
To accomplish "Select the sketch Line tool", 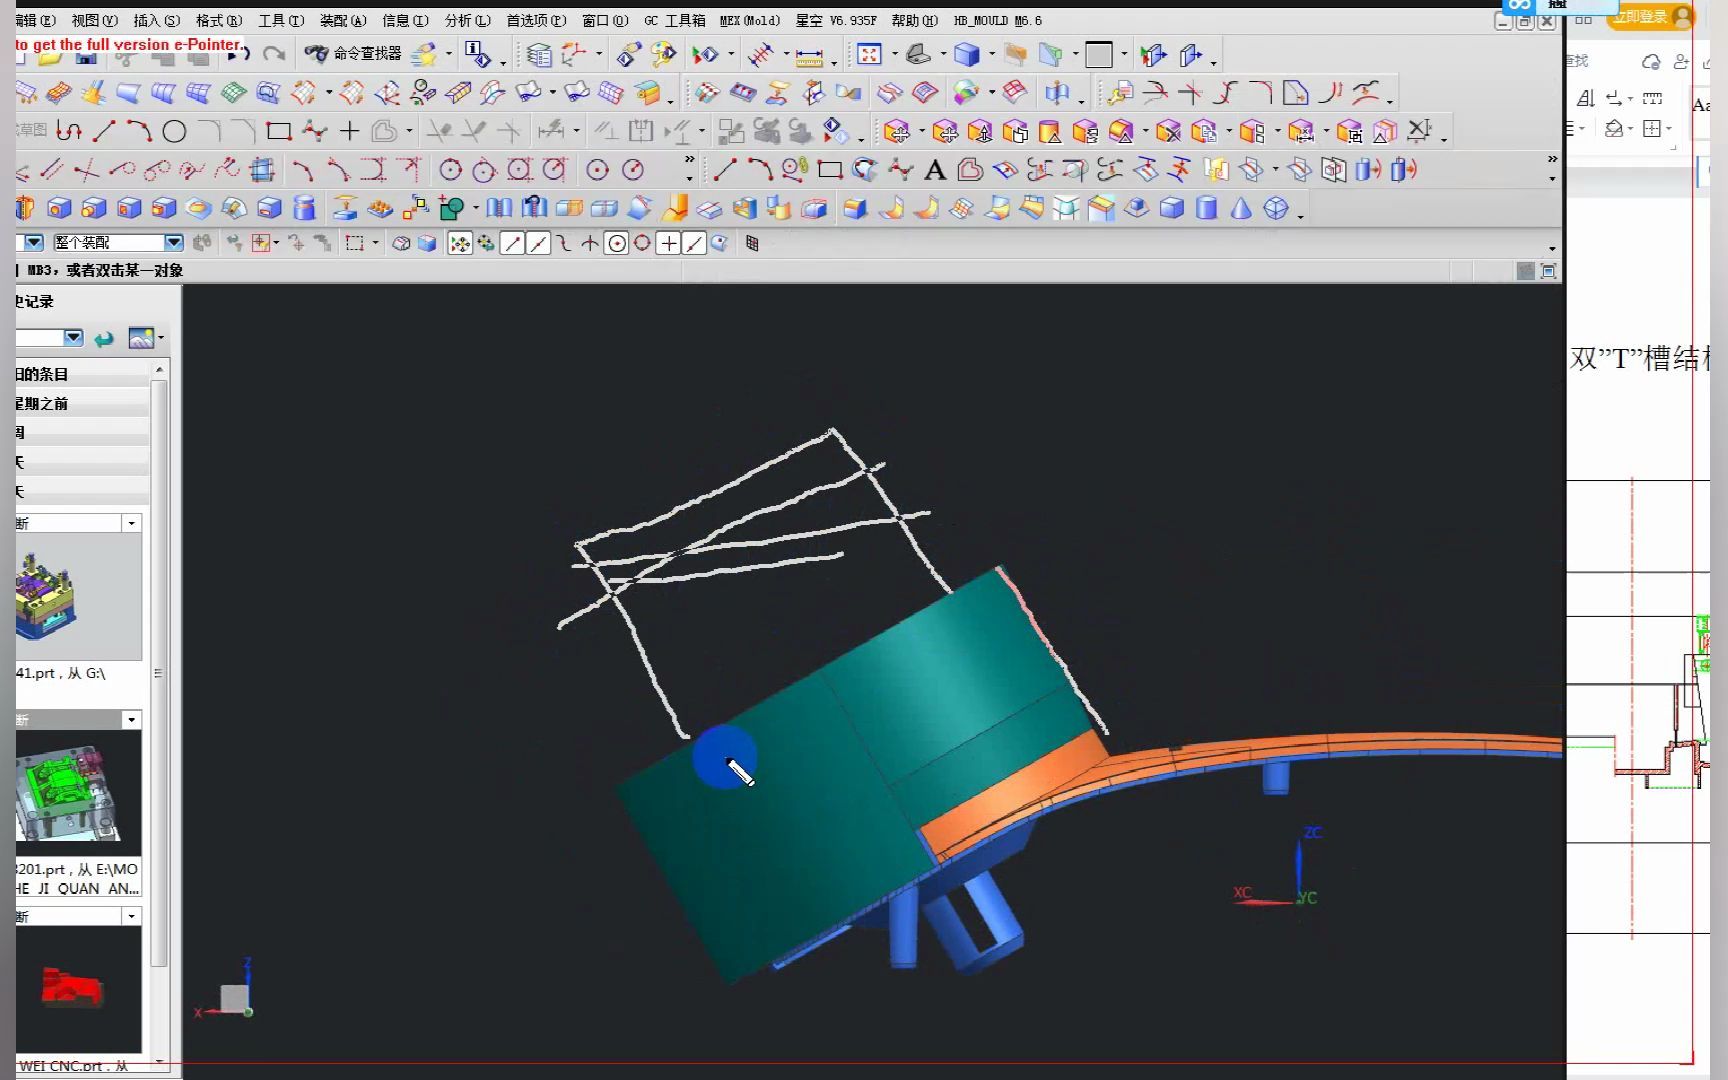I will coord(104,131).
